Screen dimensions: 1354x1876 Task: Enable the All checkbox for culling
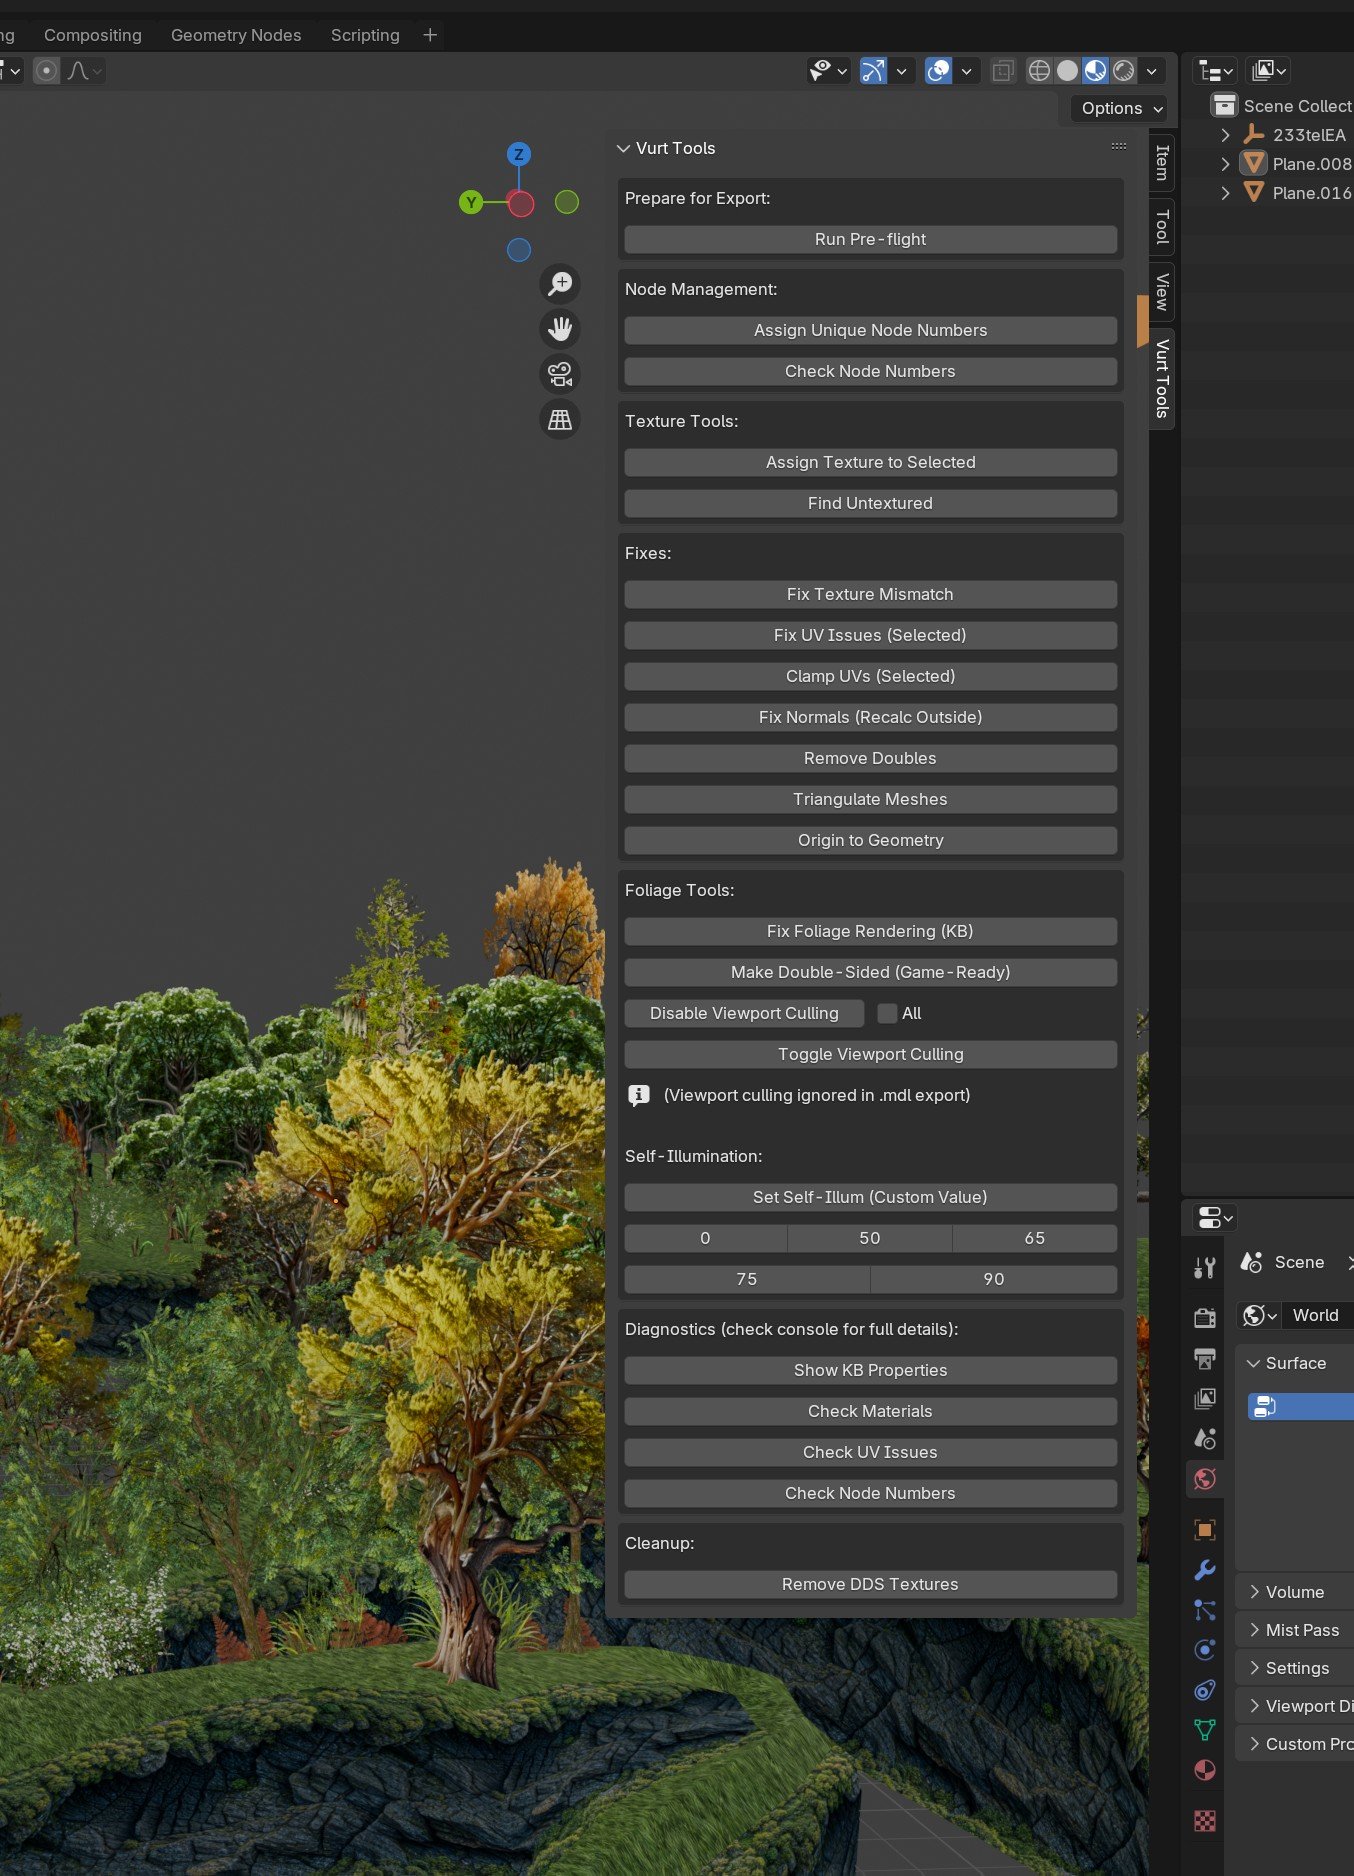pyautogui.click(x=887, y=1013)
